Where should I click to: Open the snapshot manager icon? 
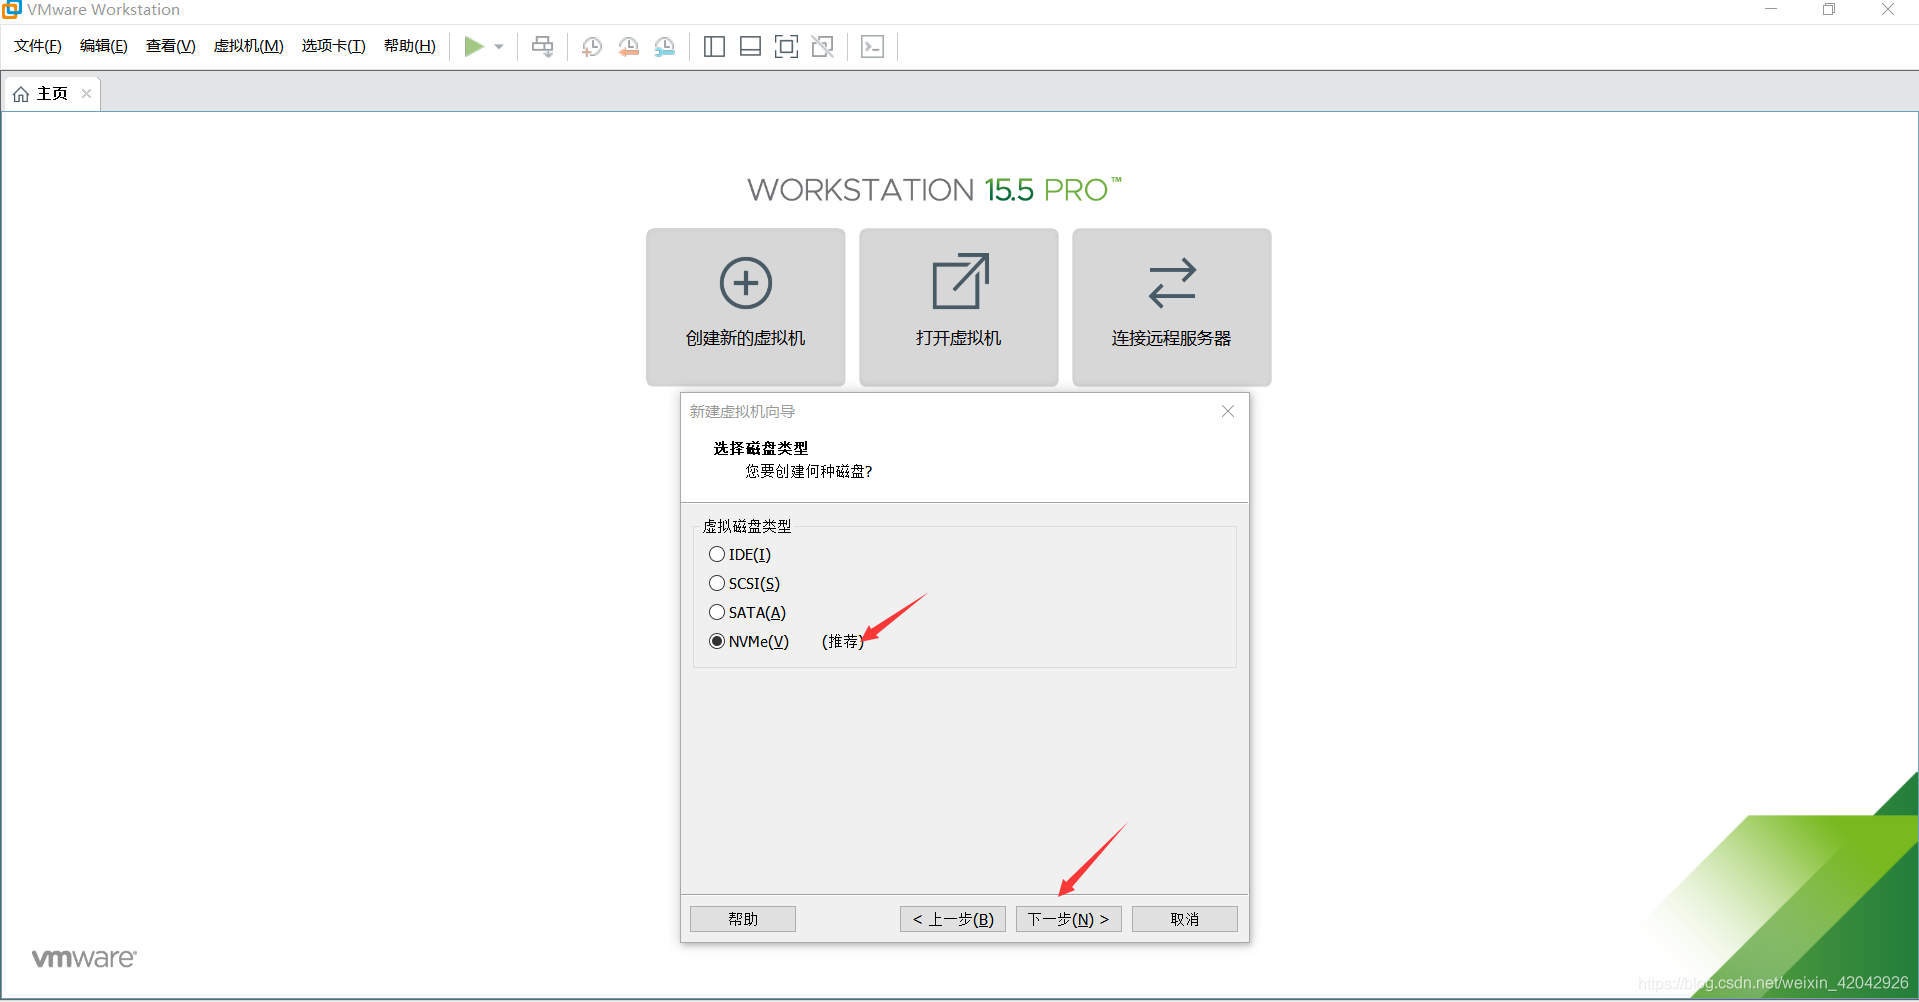[664, 46]
